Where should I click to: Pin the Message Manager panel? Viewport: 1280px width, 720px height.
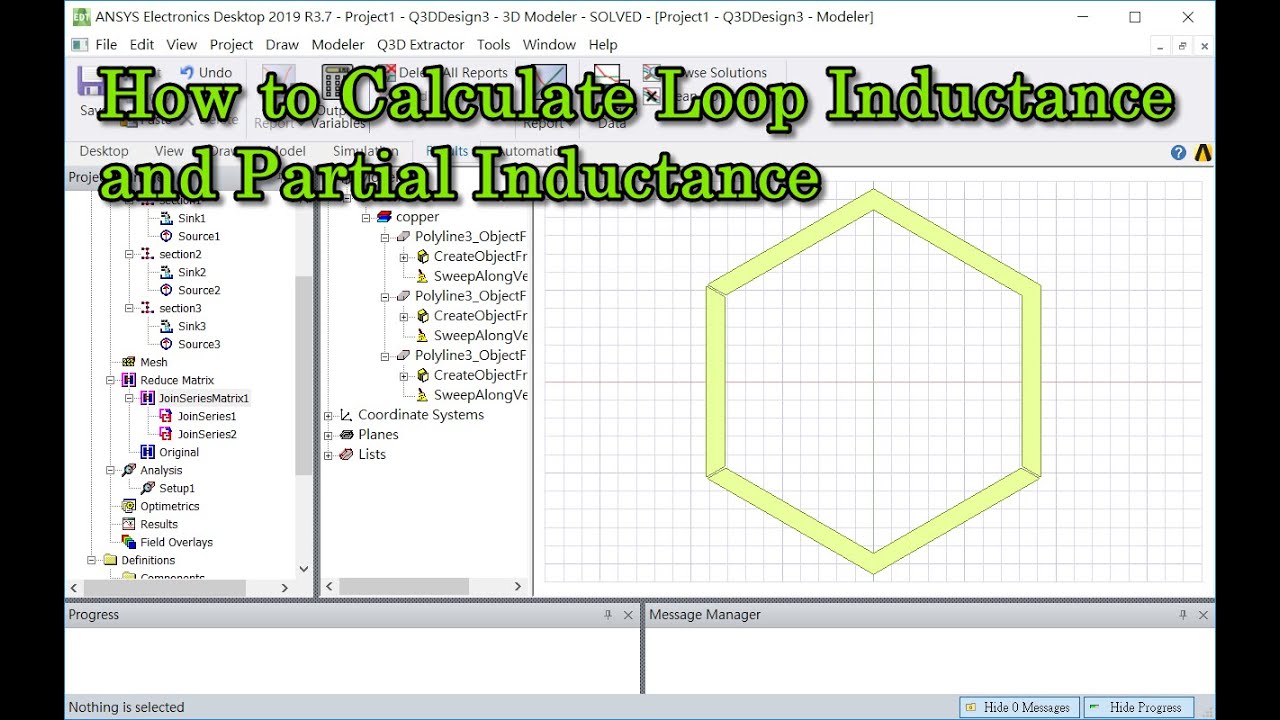pos(1183,615)
